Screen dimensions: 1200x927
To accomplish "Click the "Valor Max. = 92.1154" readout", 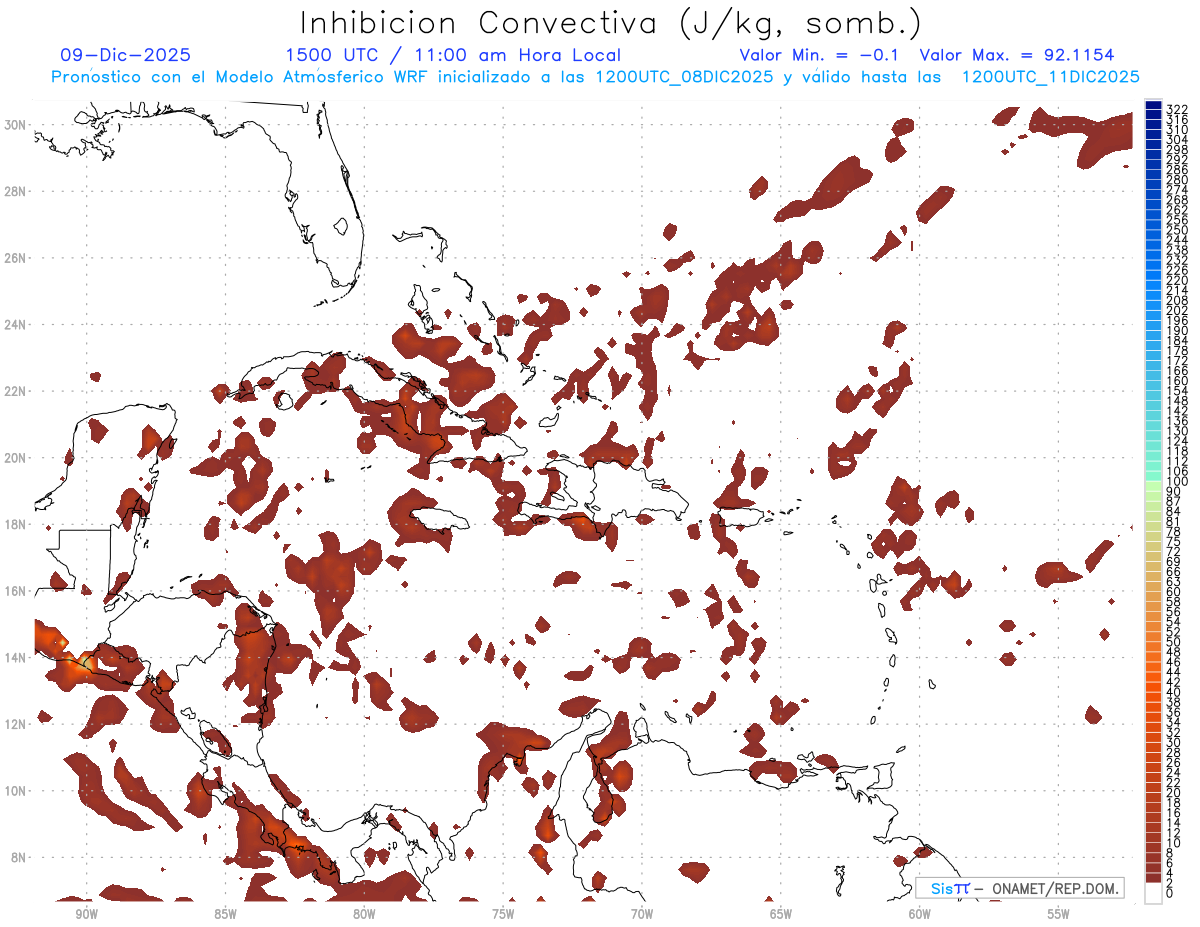I will pyautogui.click(x=1017, y=56).
